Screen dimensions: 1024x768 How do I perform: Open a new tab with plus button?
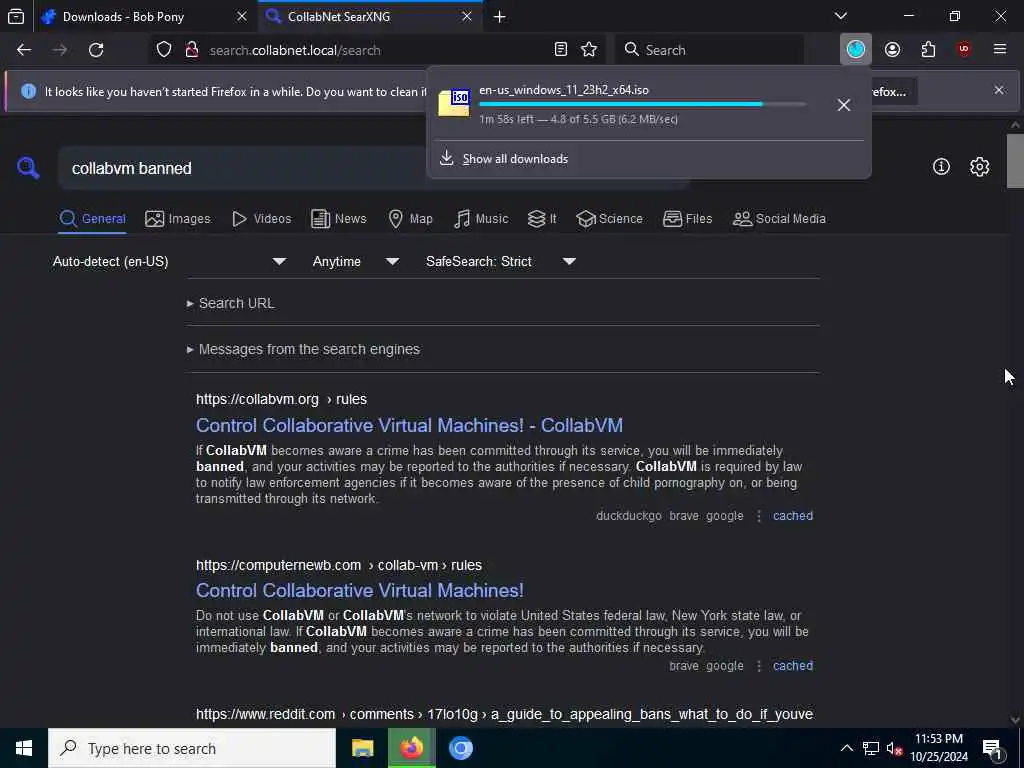click(500, 17)
